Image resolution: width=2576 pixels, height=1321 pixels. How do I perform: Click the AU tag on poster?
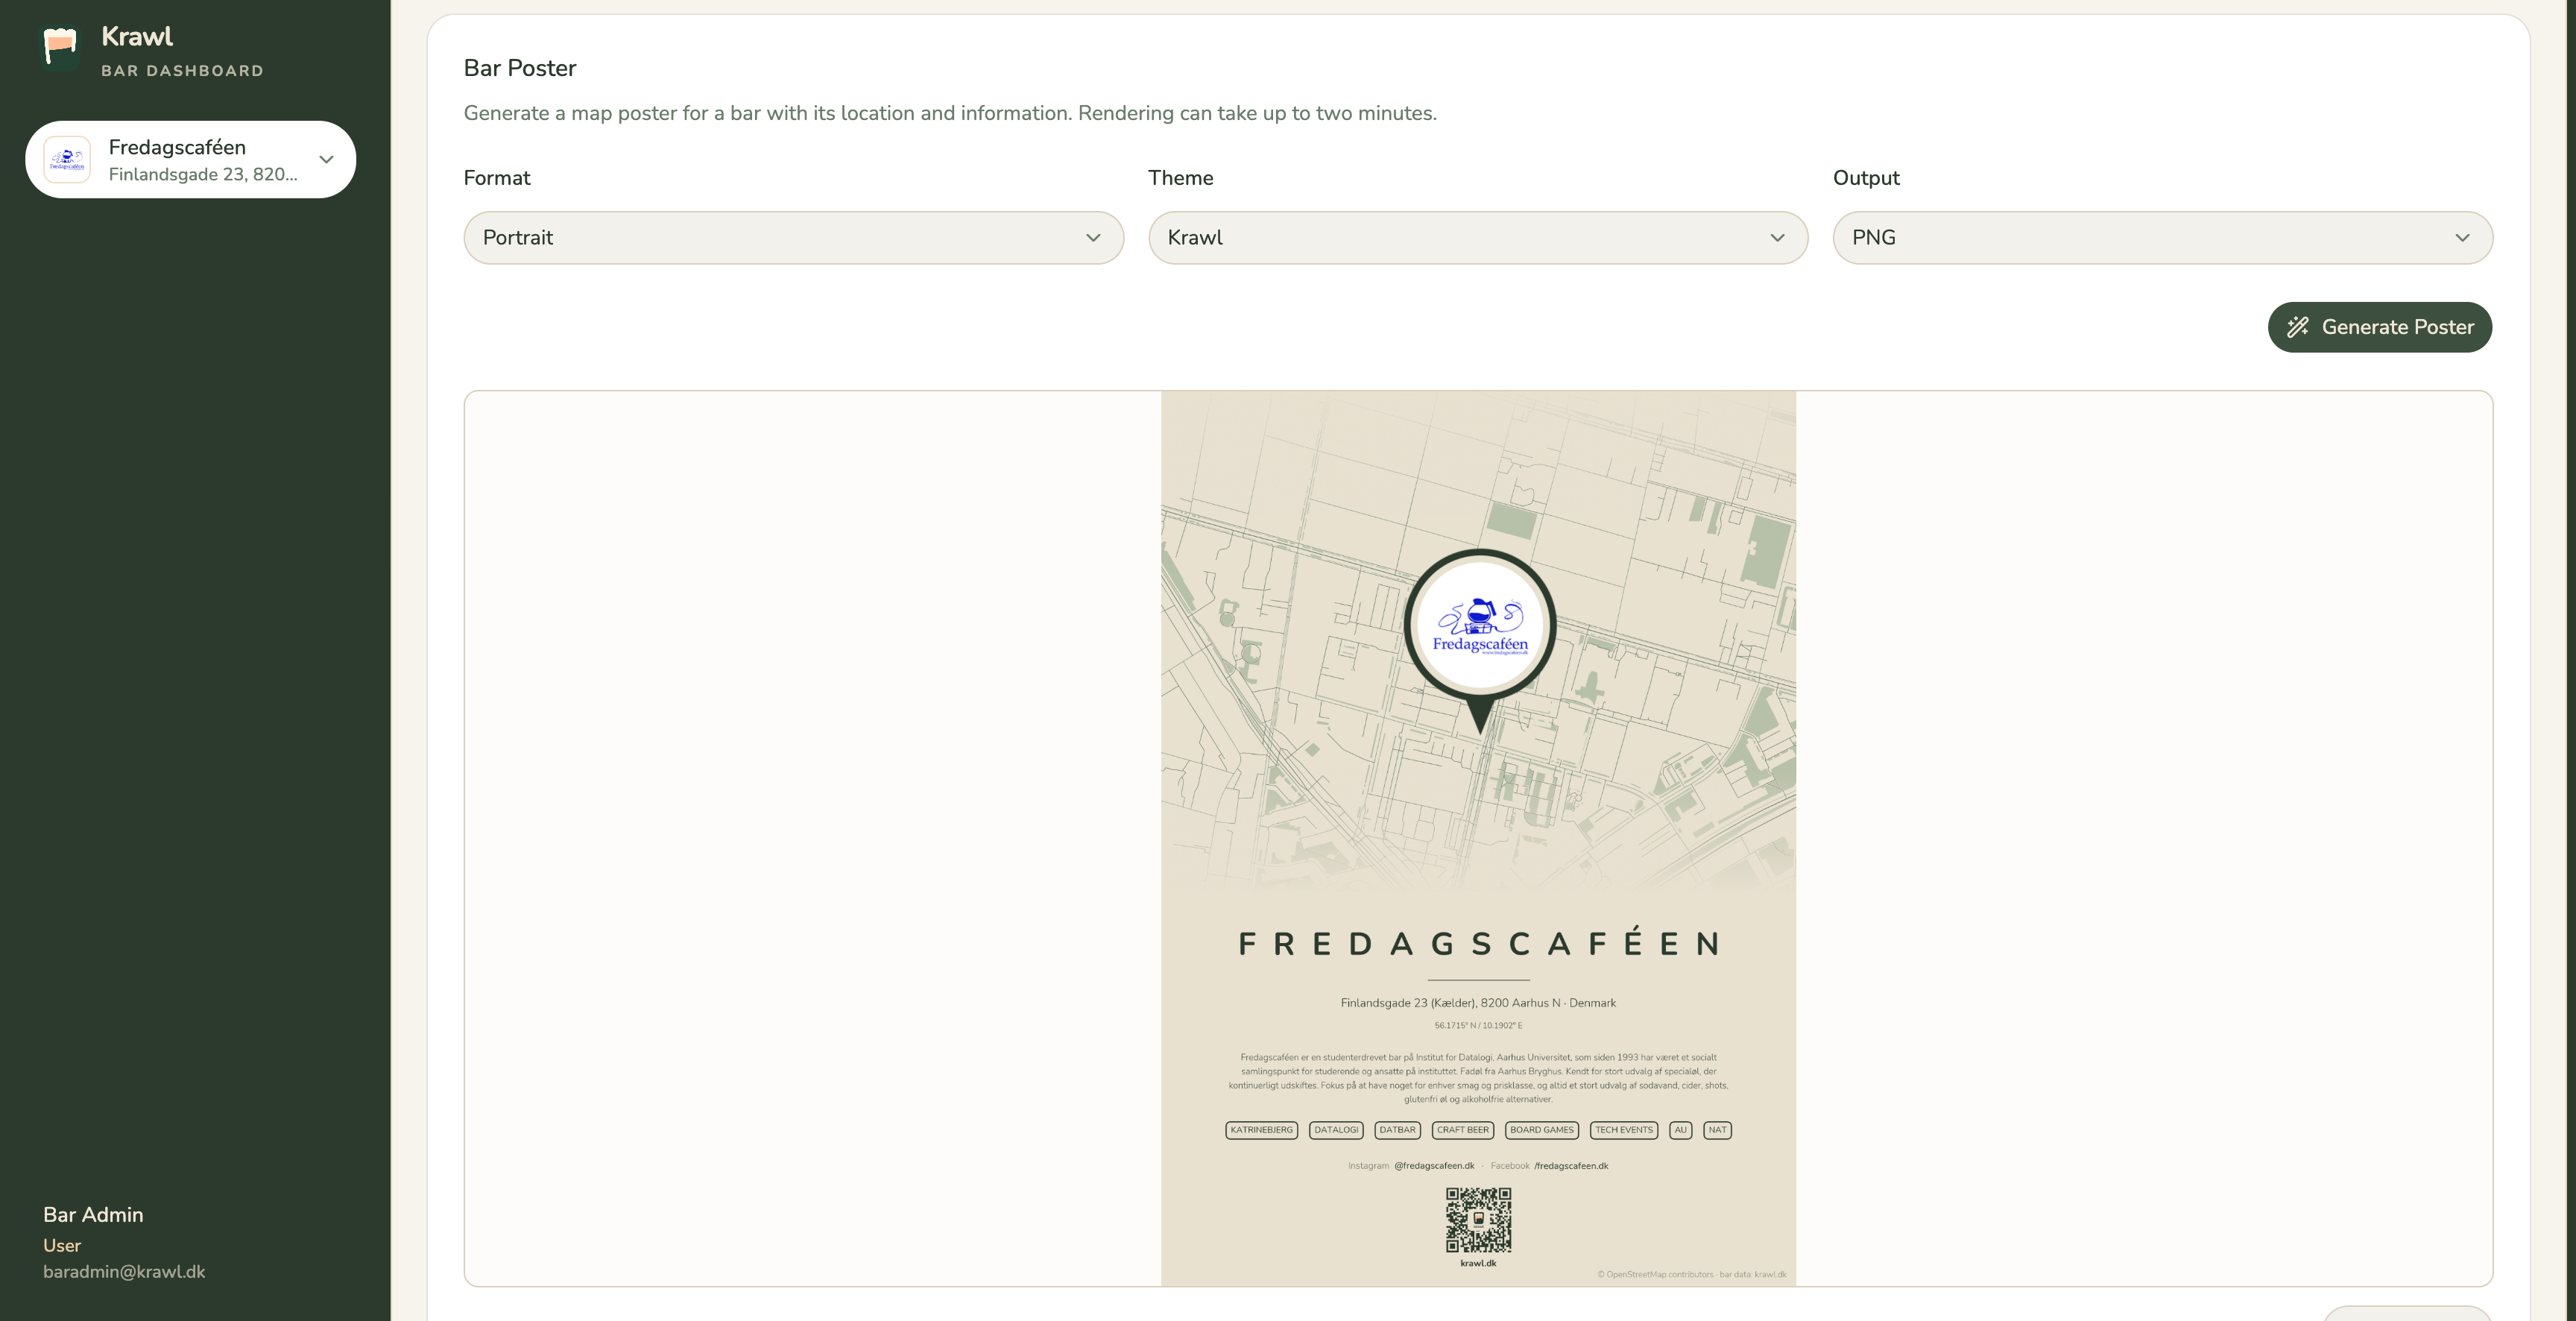tap(1680, 1130)
